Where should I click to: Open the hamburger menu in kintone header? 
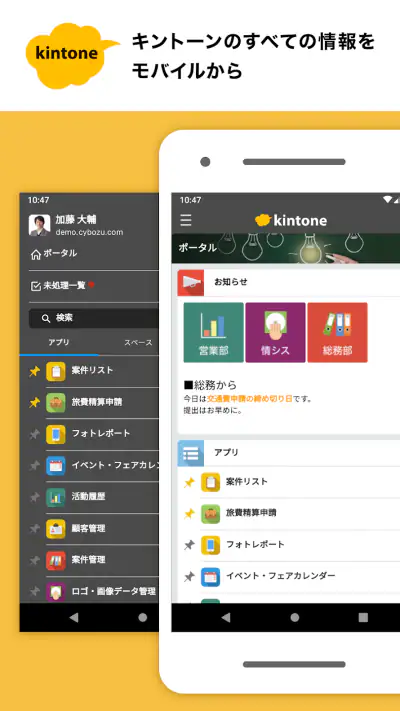coord(185,220)
